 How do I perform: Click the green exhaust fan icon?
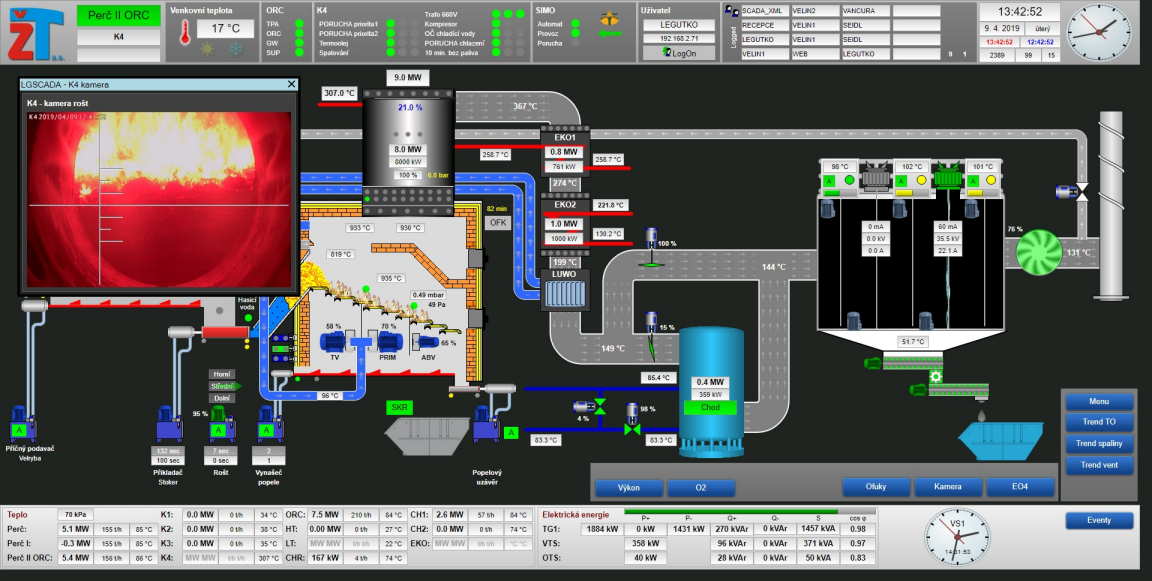click(x=1039, y=252)
